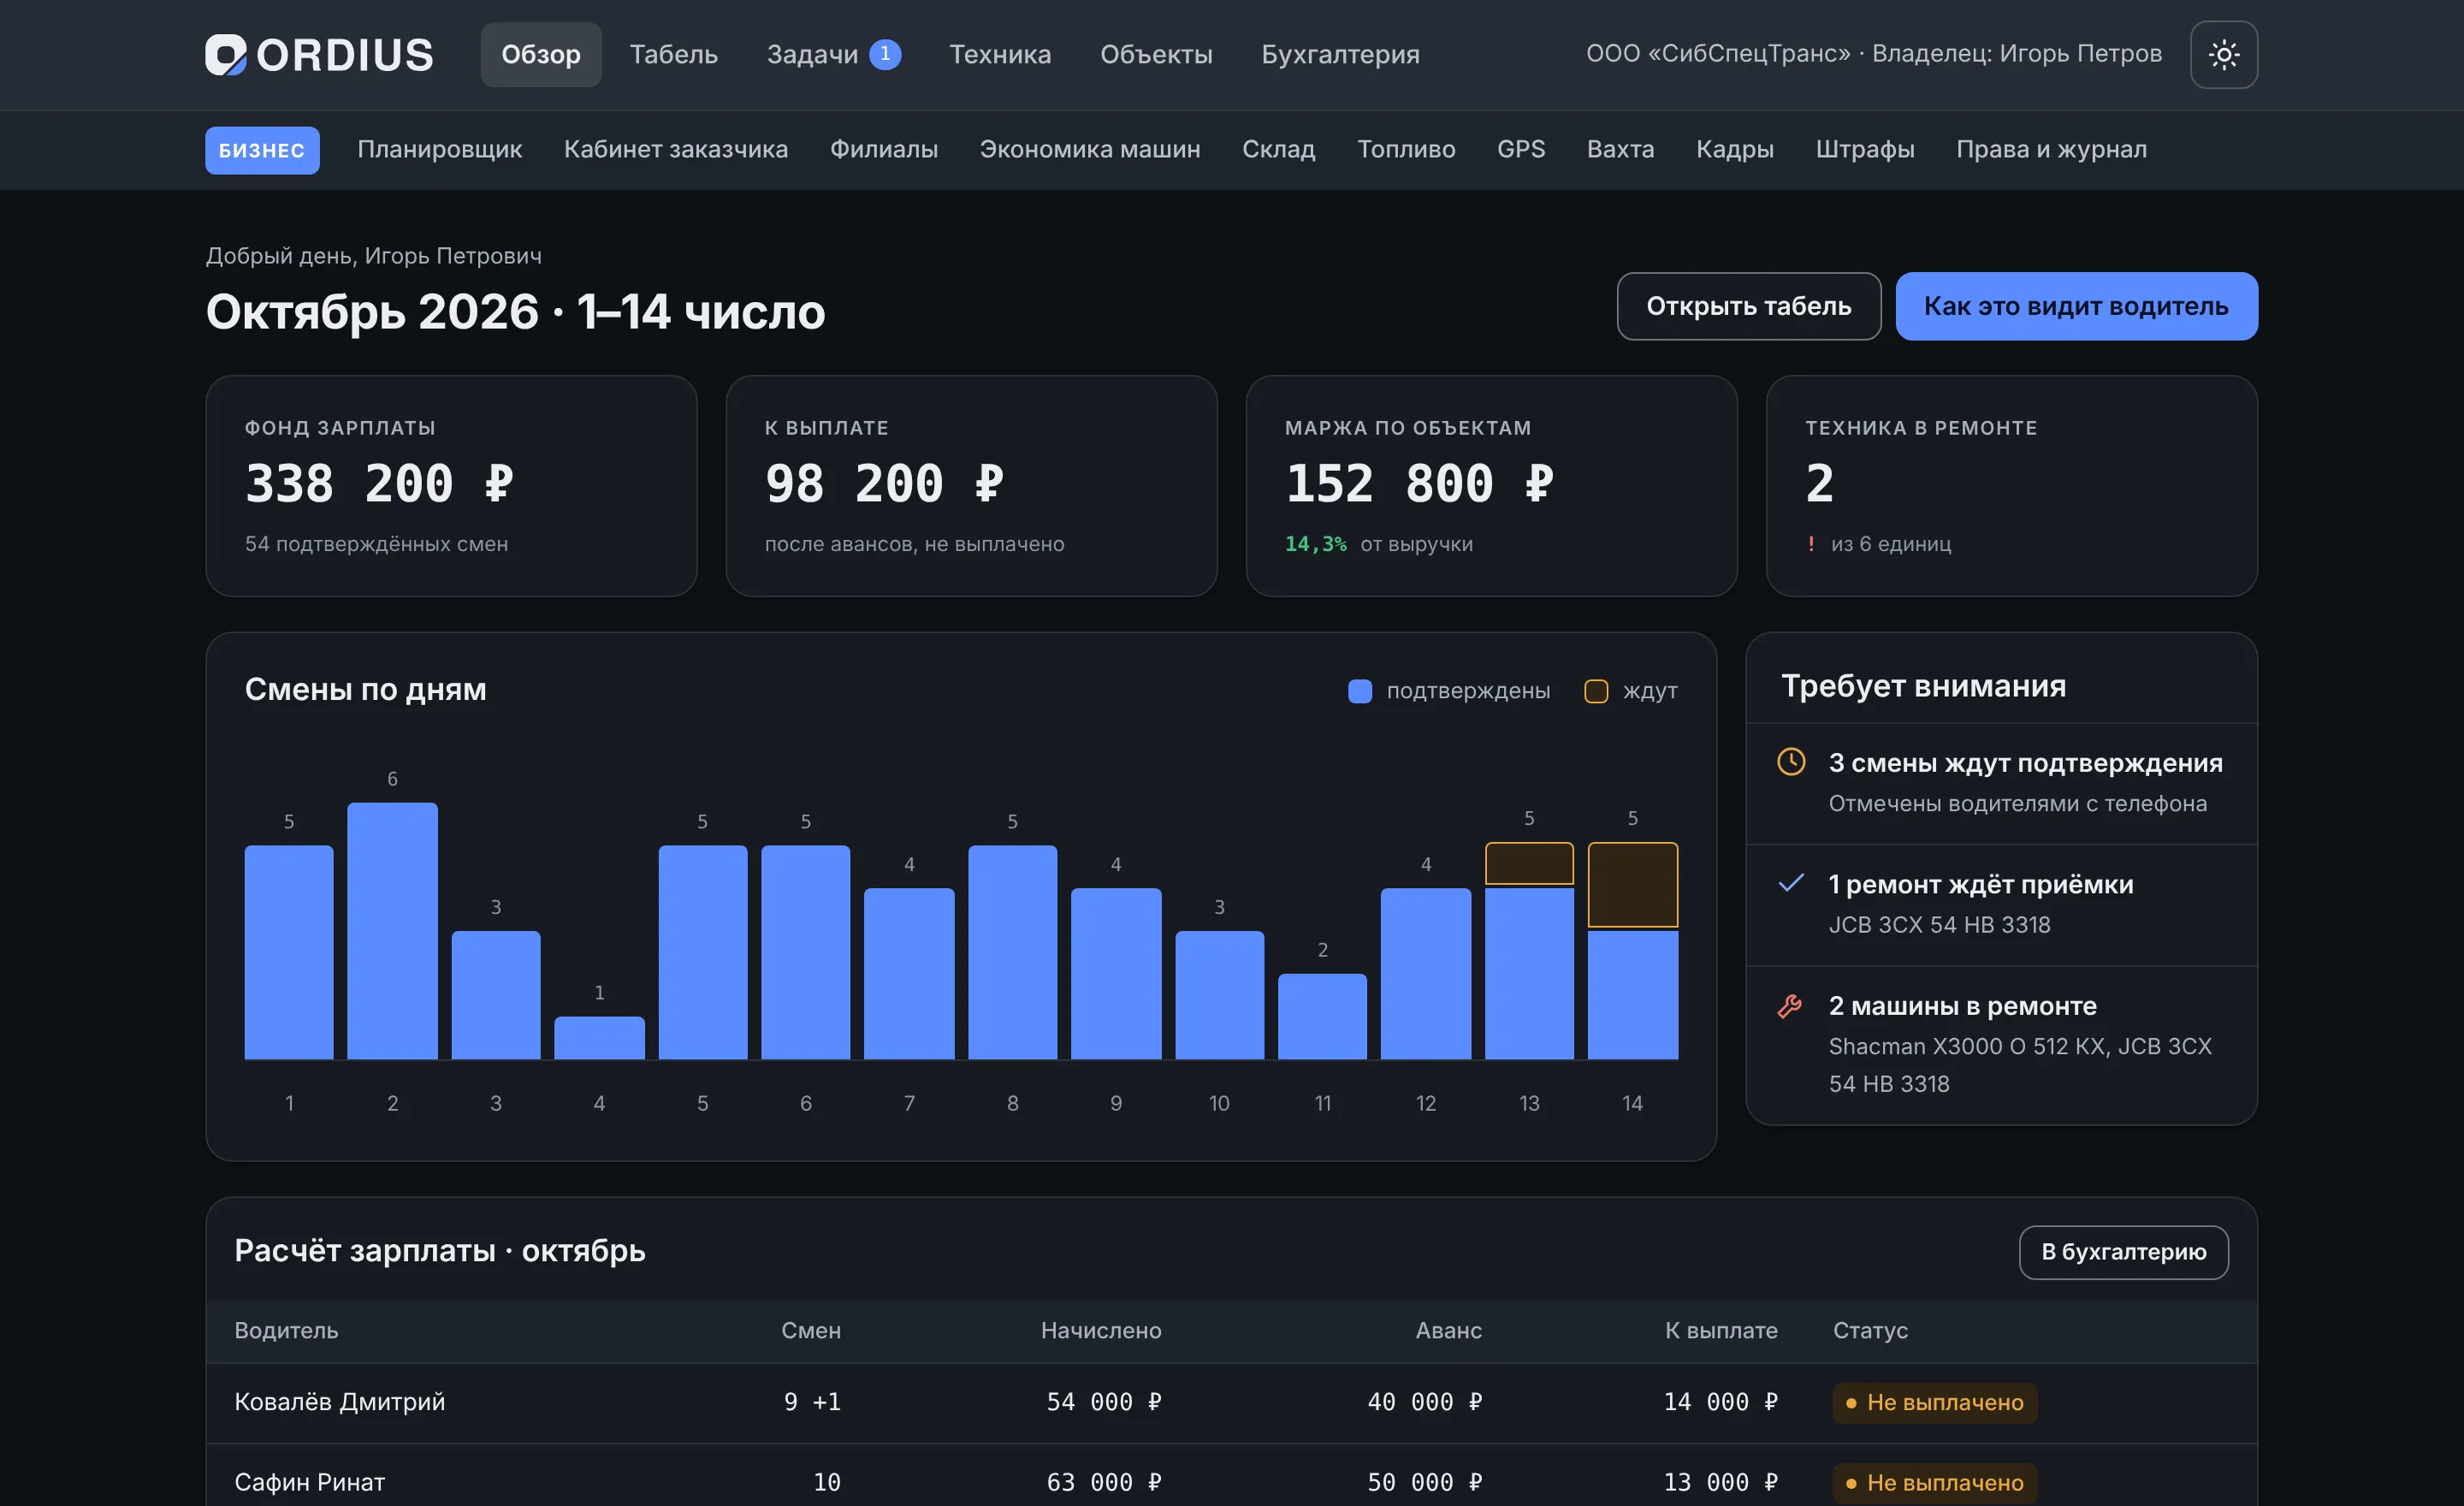This screenshot has width=2464, height=1506.
Task: Click the pending orange bar for day 14
Action: [1632, 885]
